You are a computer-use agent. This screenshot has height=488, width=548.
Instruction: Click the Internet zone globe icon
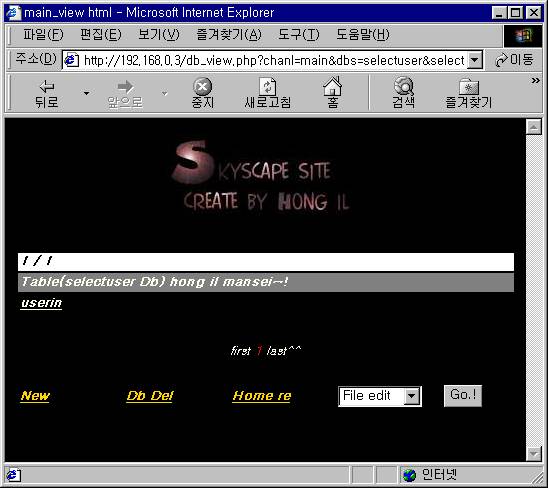409,475
